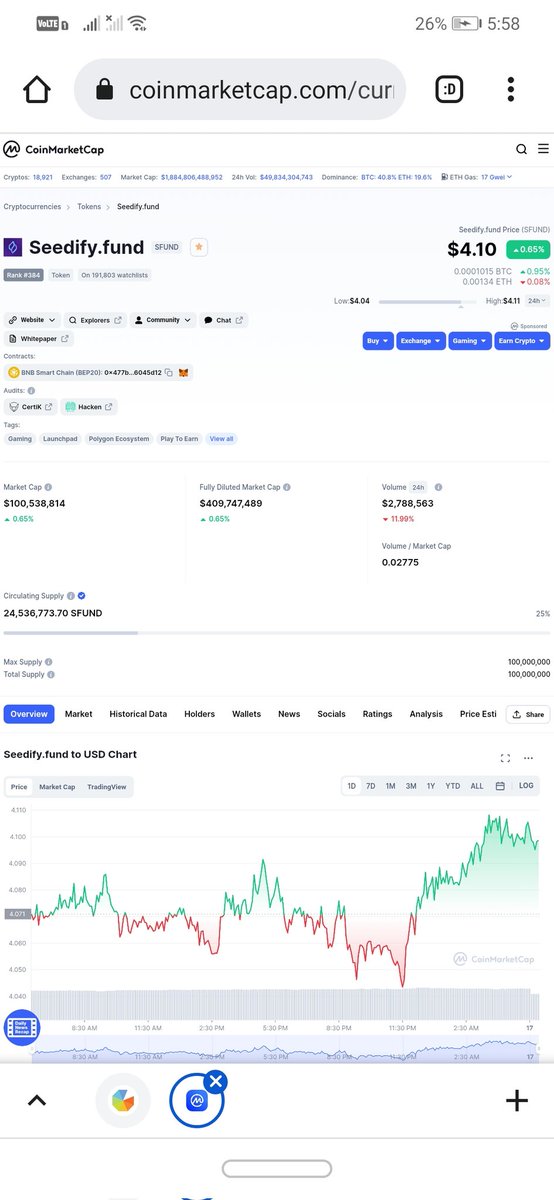Open the Whitepaper link
Image resolution: width=554 pixels, height=1200 pixels.
pos(40,339)
